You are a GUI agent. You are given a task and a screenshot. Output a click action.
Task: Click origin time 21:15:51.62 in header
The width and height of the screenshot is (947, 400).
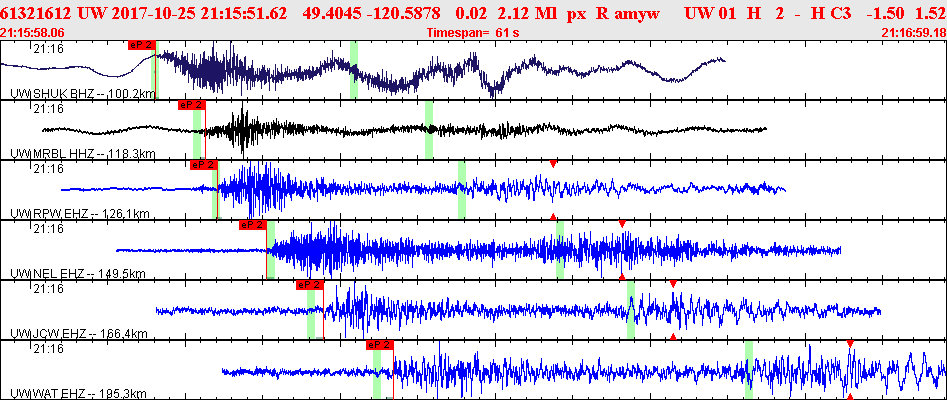245,13
